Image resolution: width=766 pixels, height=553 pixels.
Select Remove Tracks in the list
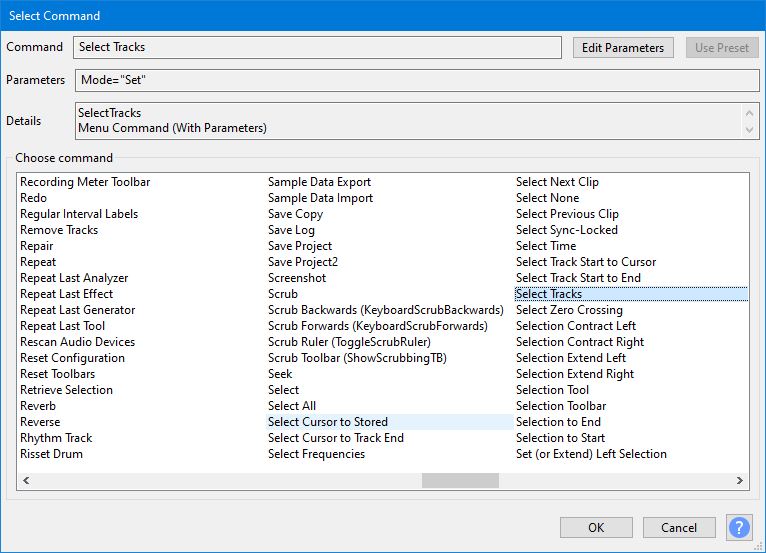59,230
